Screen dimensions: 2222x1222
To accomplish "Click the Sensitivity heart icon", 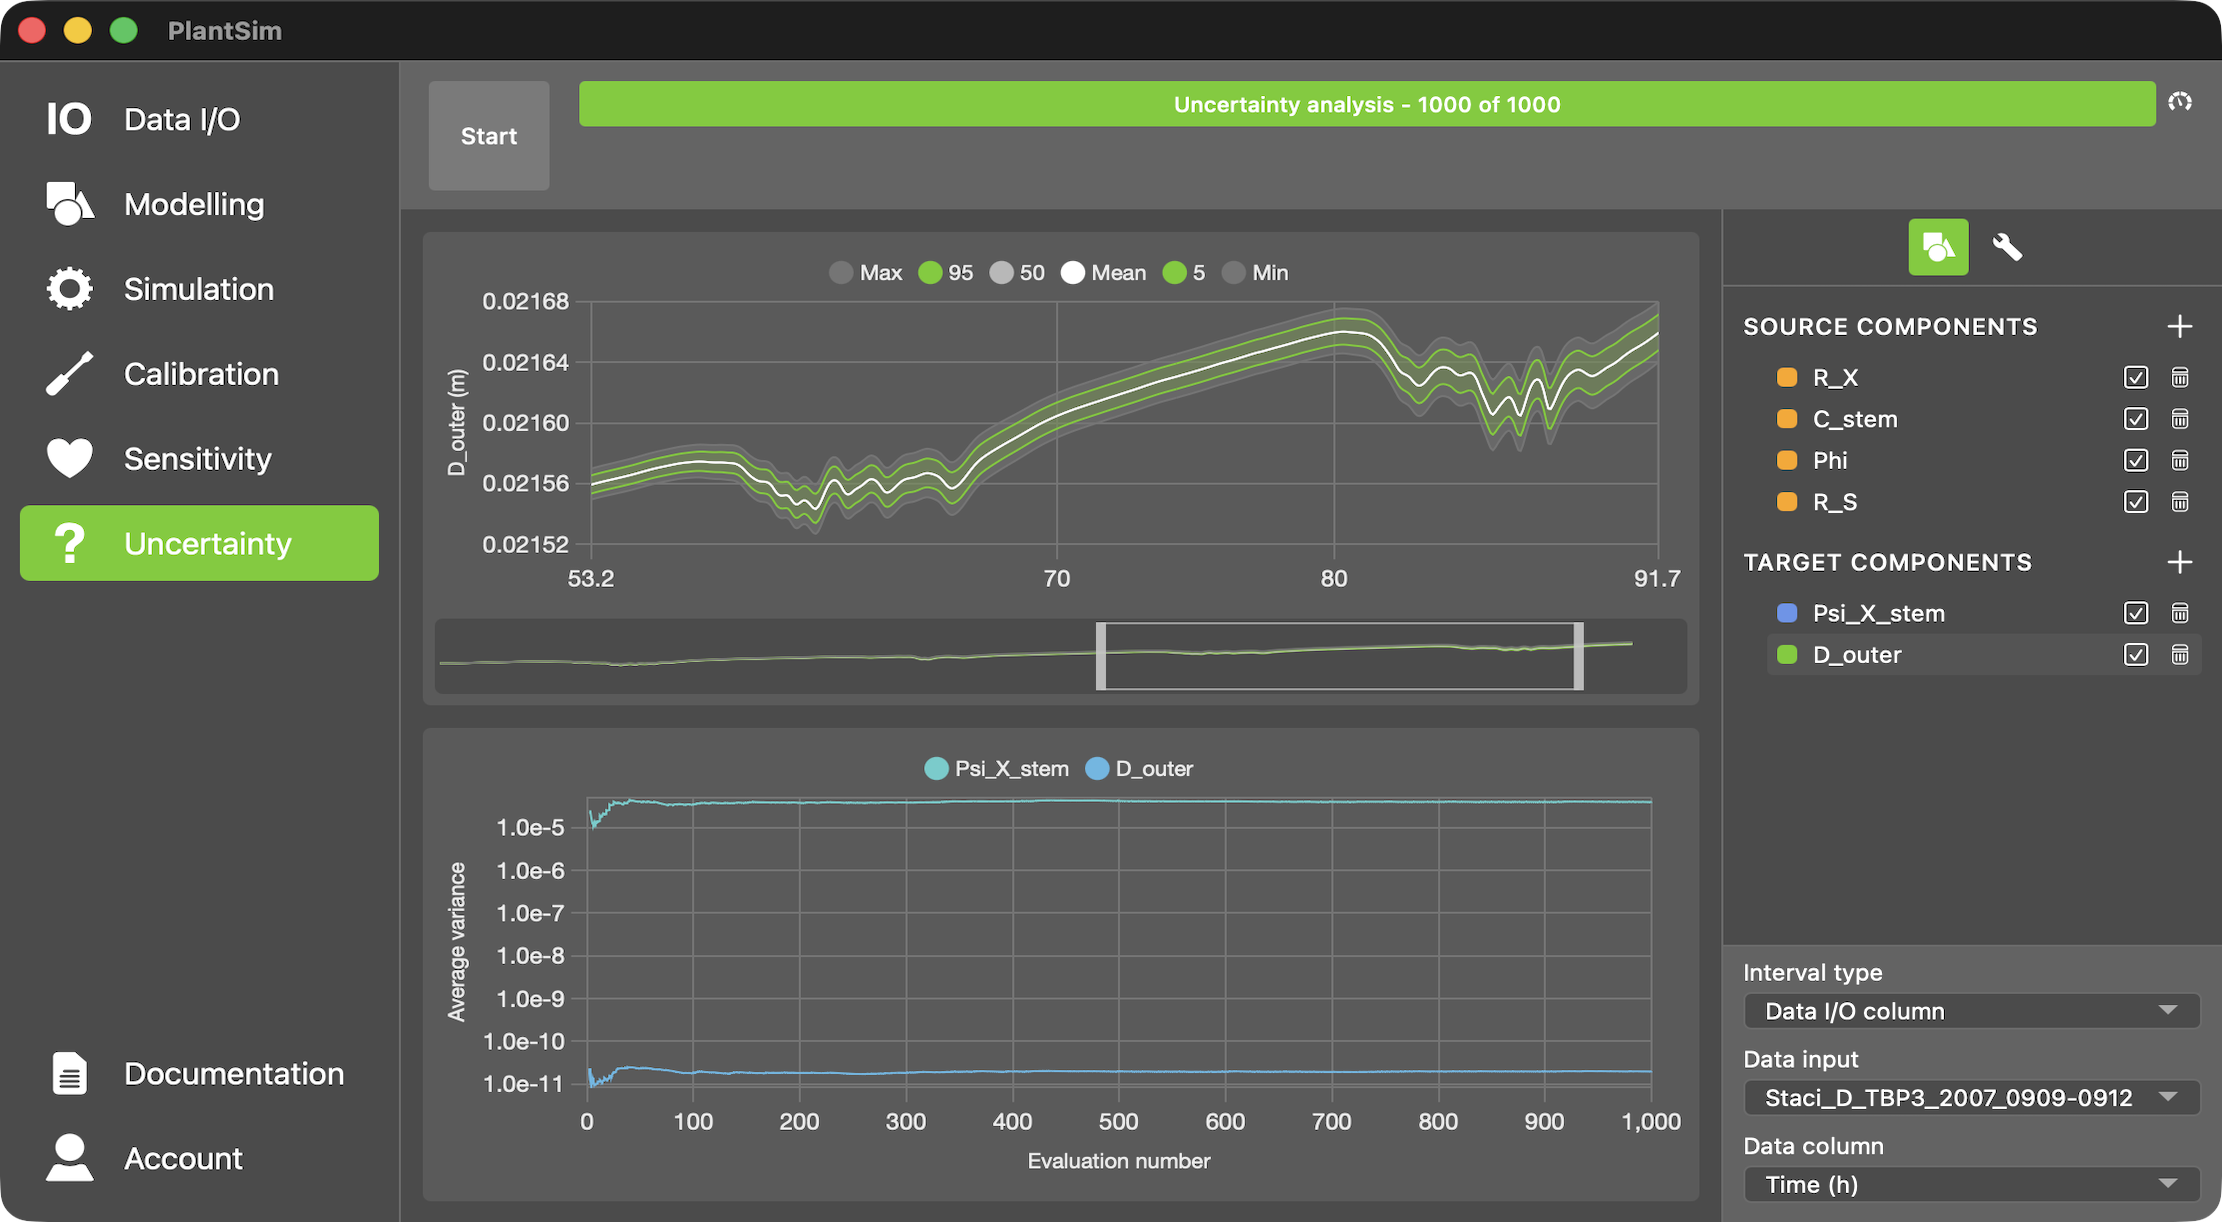I will coord(68,458).
